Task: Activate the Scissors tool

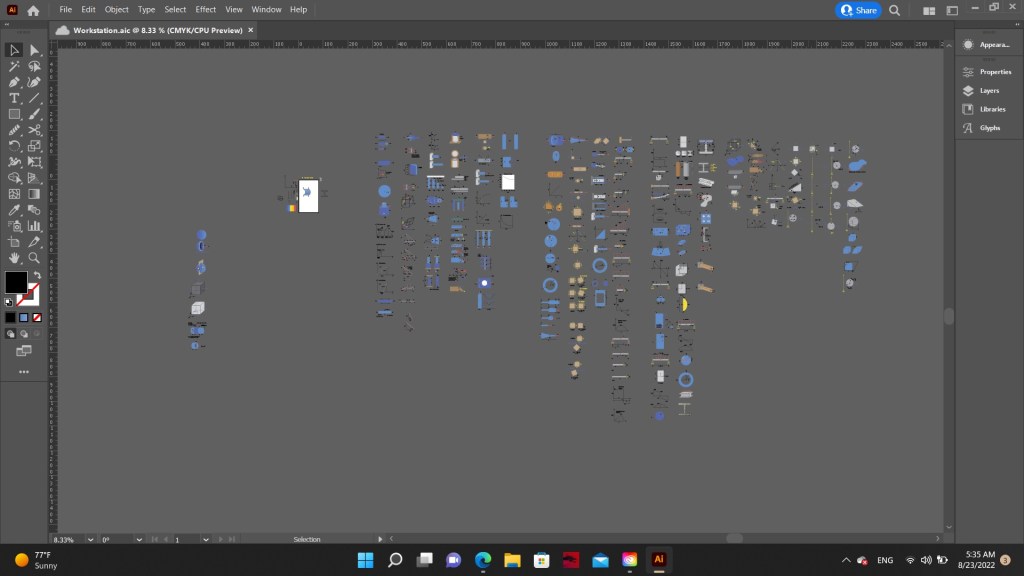Action: point(34,130)
